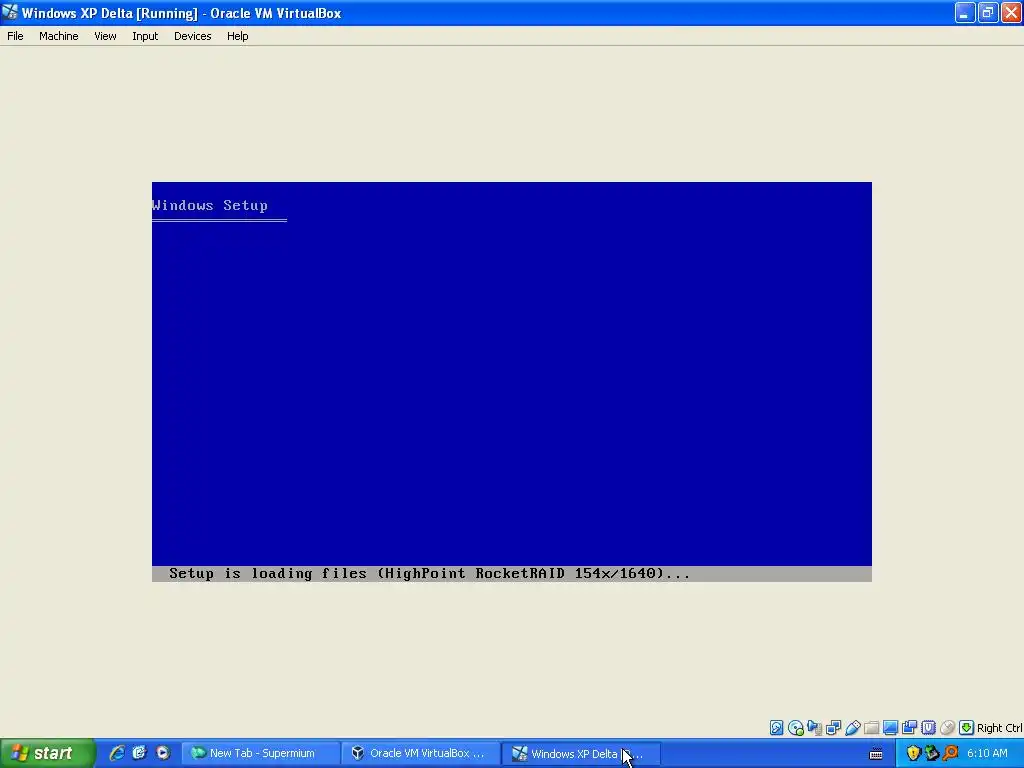Screen dimensions: 1024x768
Task: Minimize the VirtualBox VM window
Action: (965, 12)
